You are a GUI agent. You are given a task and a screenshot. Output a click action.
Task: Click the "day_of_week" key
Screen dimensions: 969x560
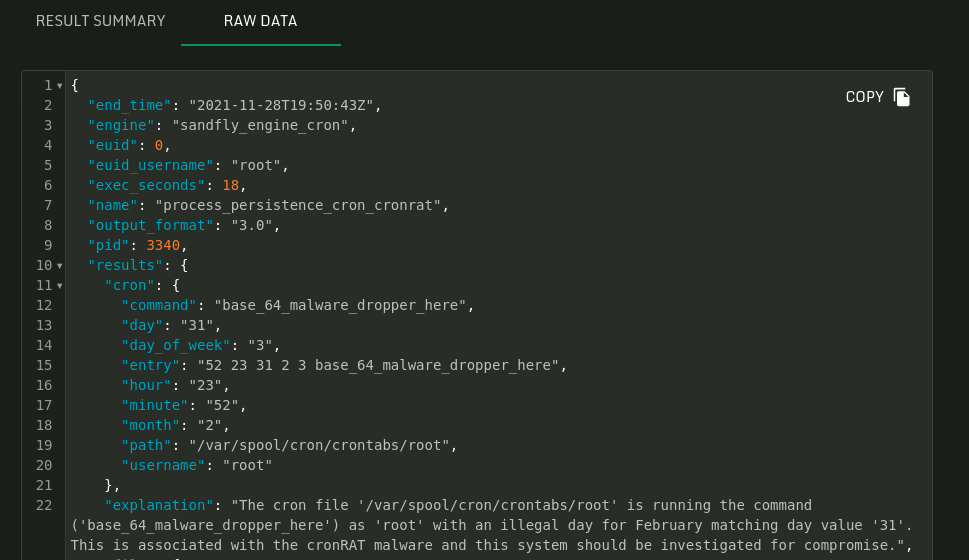pyautogui.click(x=176, y=345)
